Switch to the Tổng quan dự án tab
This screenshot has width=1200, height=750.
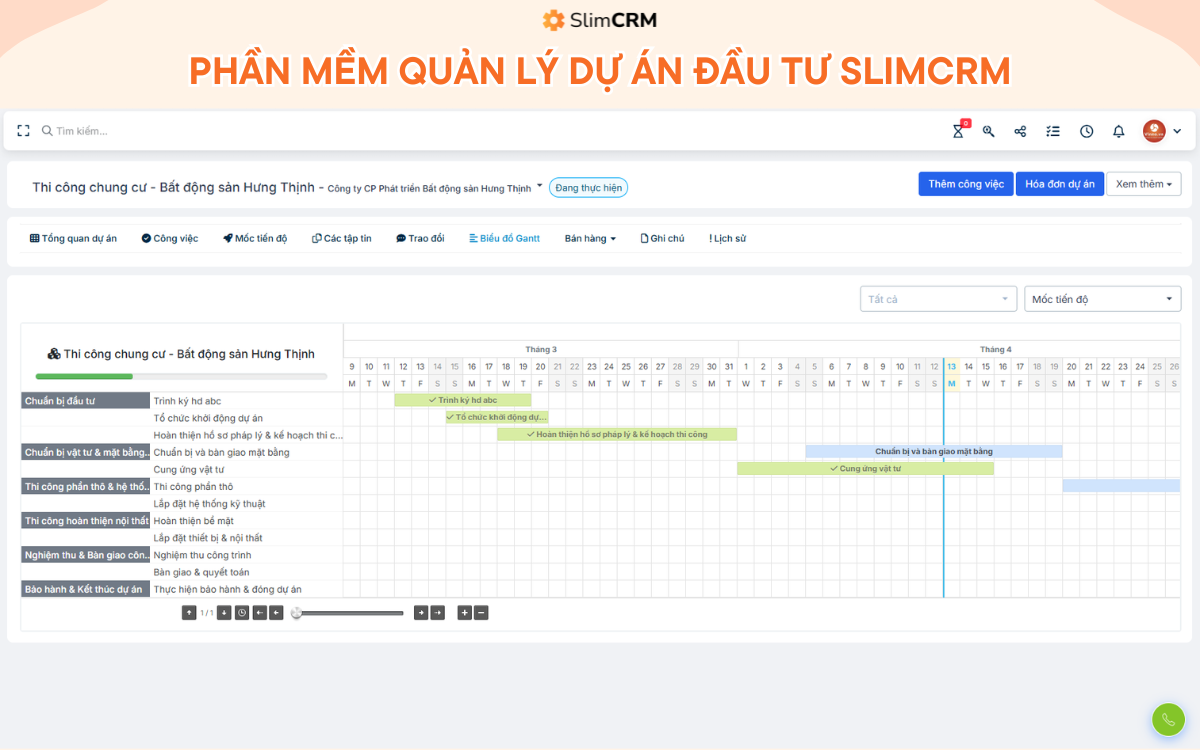click(x=72, y=238)
